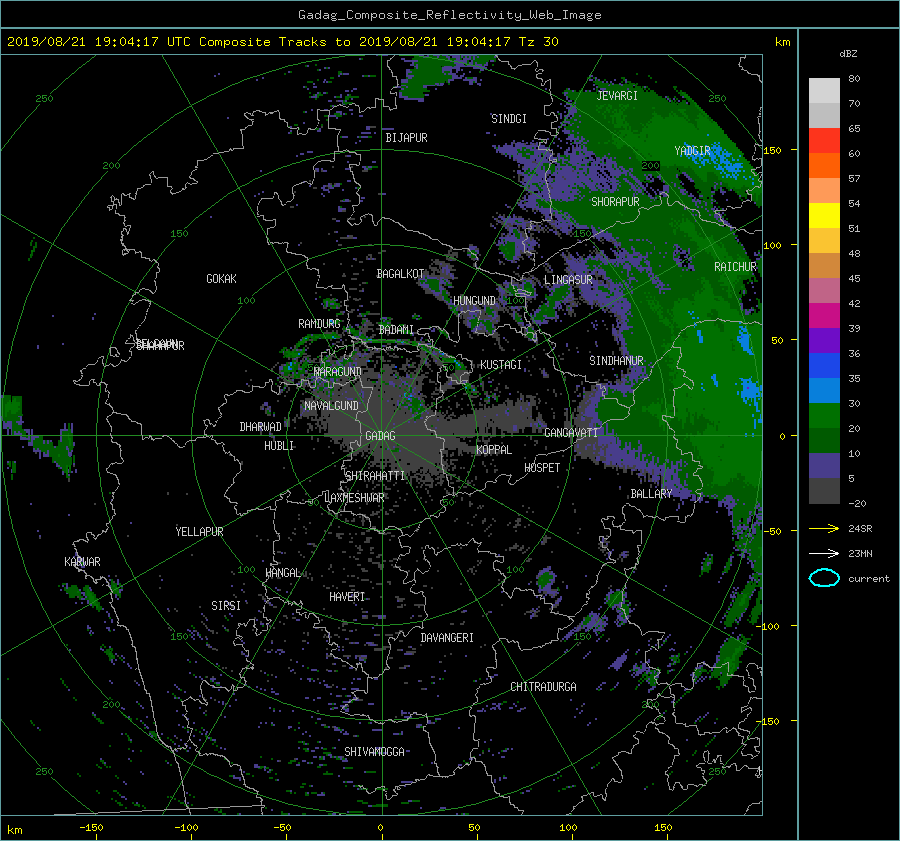The width and height of the screenshot is (900, 841).
Task: Click the KUSTAGI city label
Action: (x=501, y=365)
